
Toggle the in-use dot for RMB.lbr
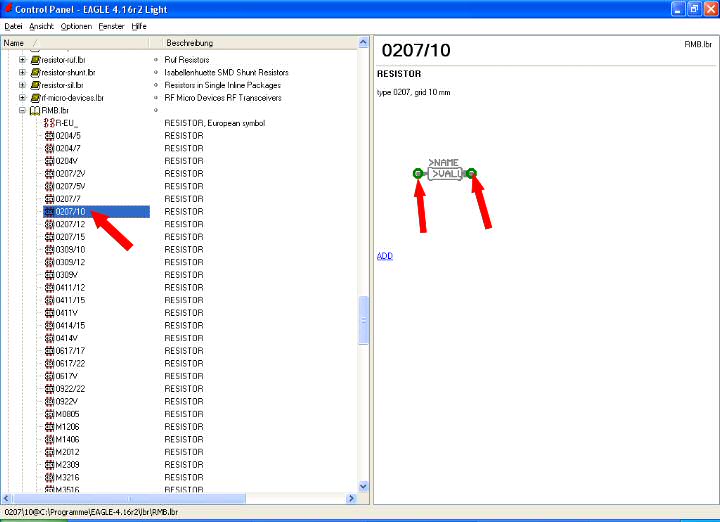156,111
